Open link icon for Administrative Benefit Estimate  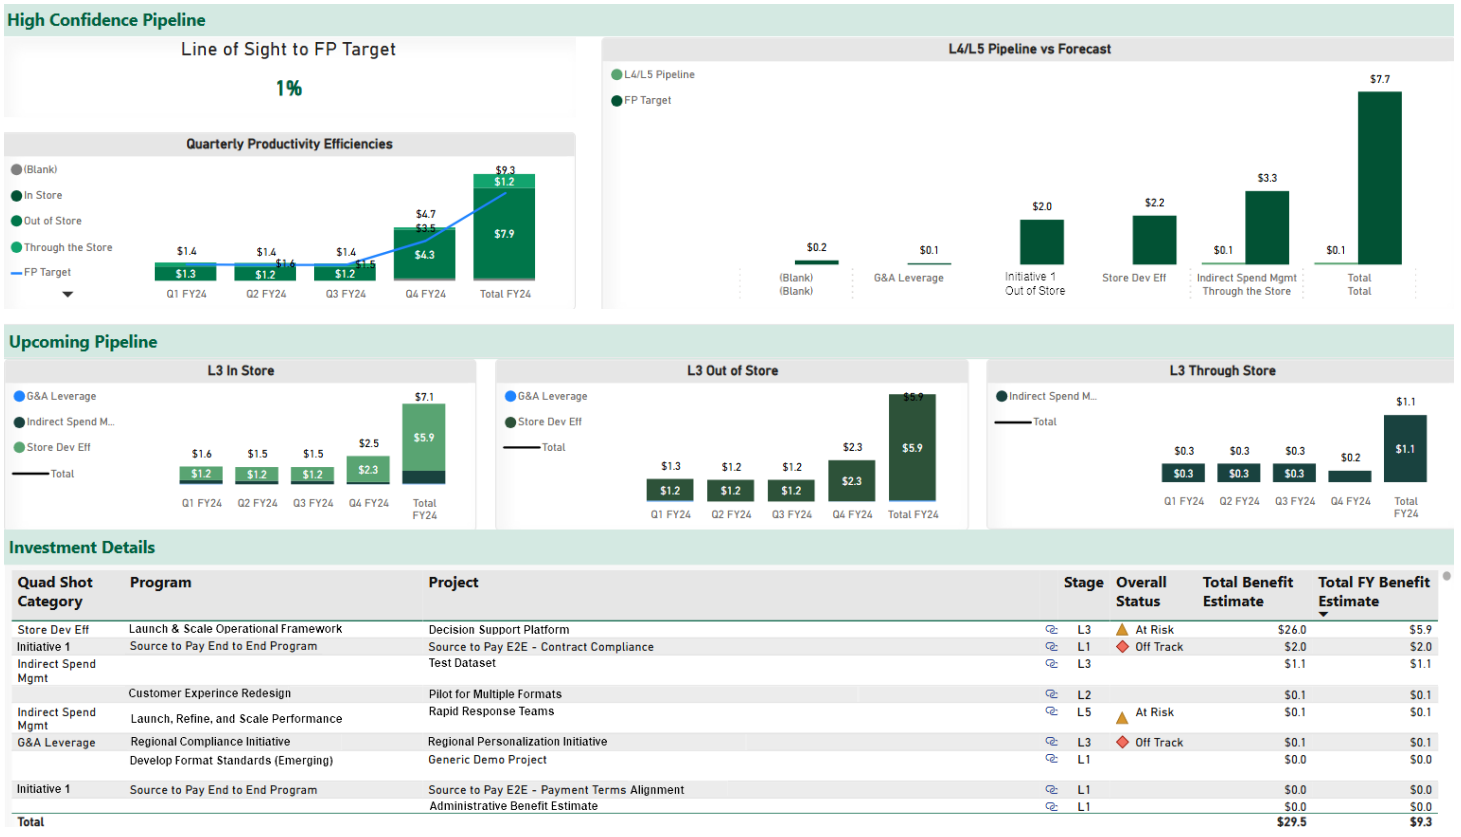pos(1051,806)
